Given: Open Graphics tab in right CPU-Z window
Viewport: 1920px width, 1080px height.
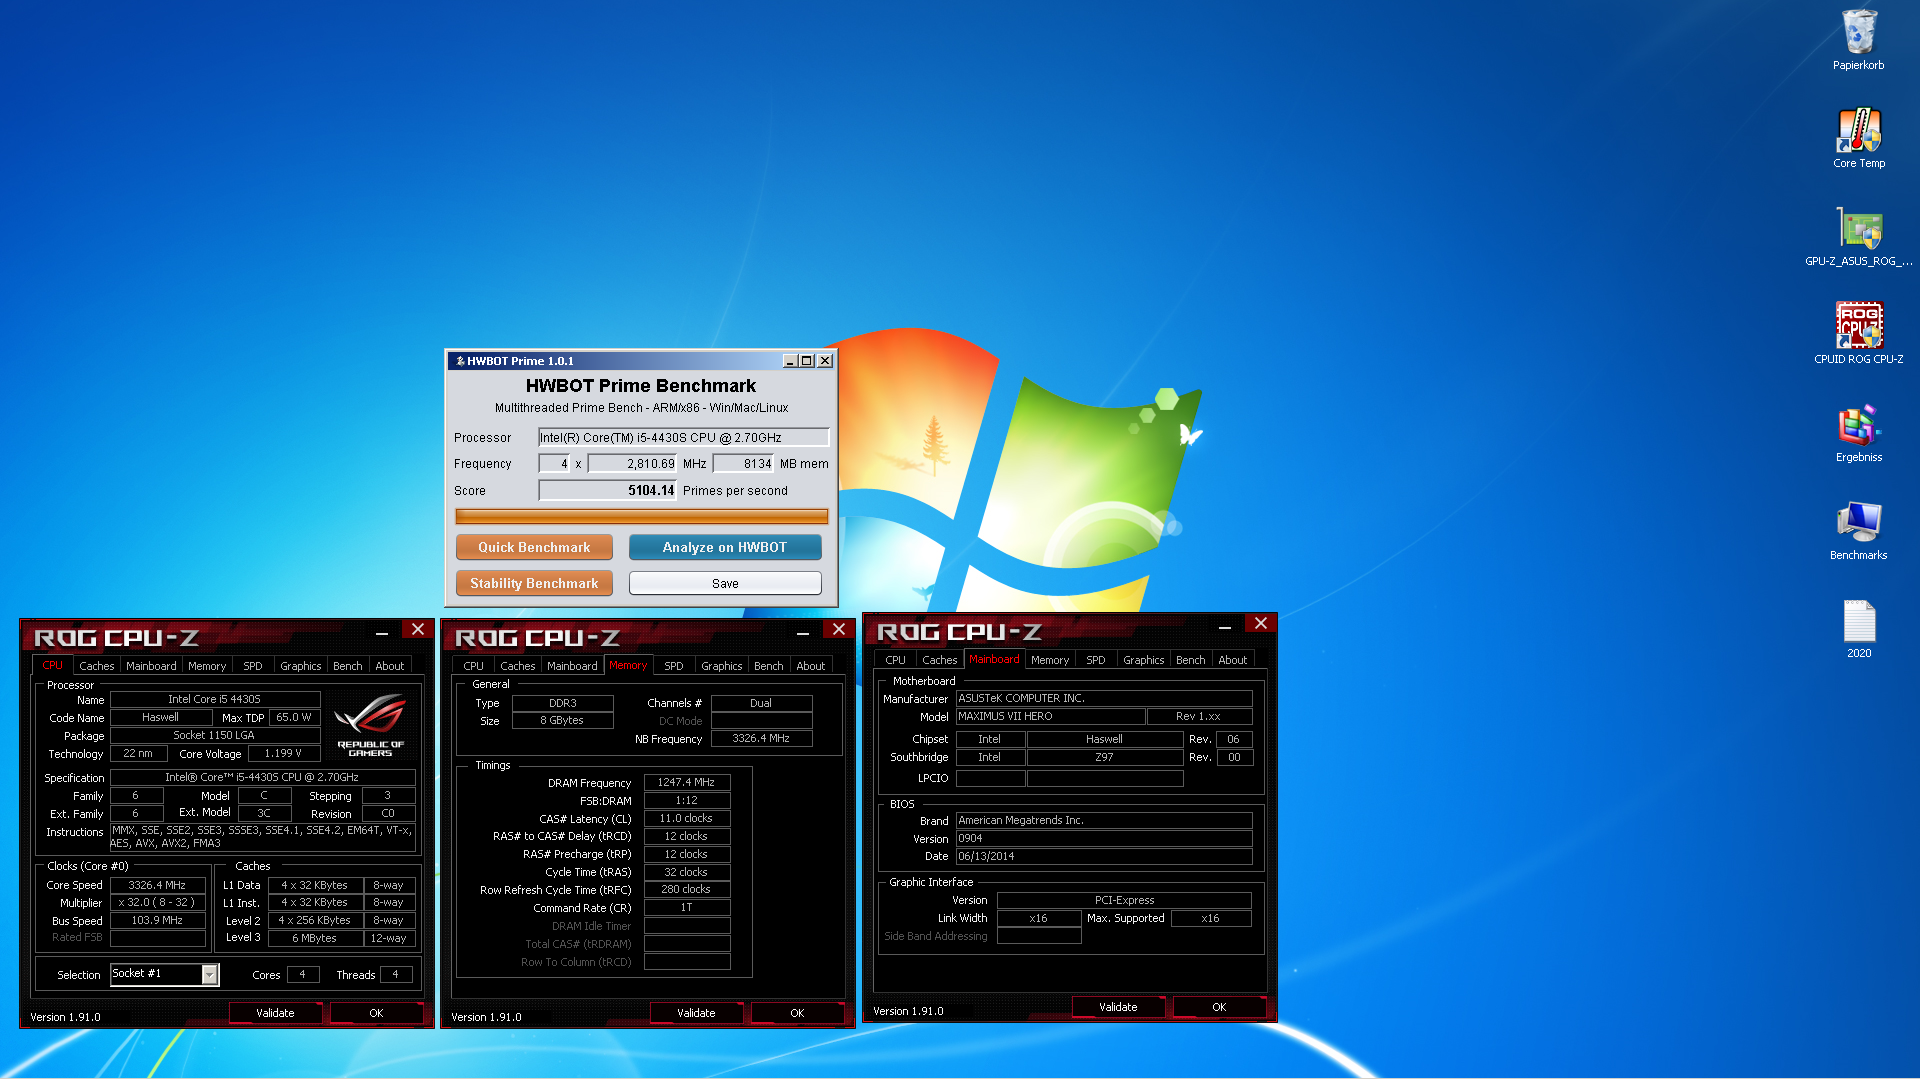Looking at the screenshot, I should [1143, 660].
